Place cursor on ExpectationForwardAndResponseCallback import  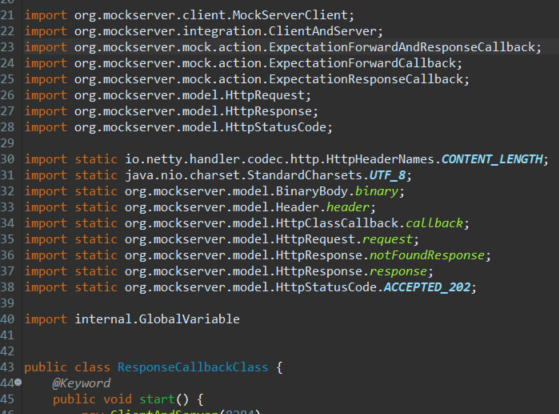click(x=402, y=47)
